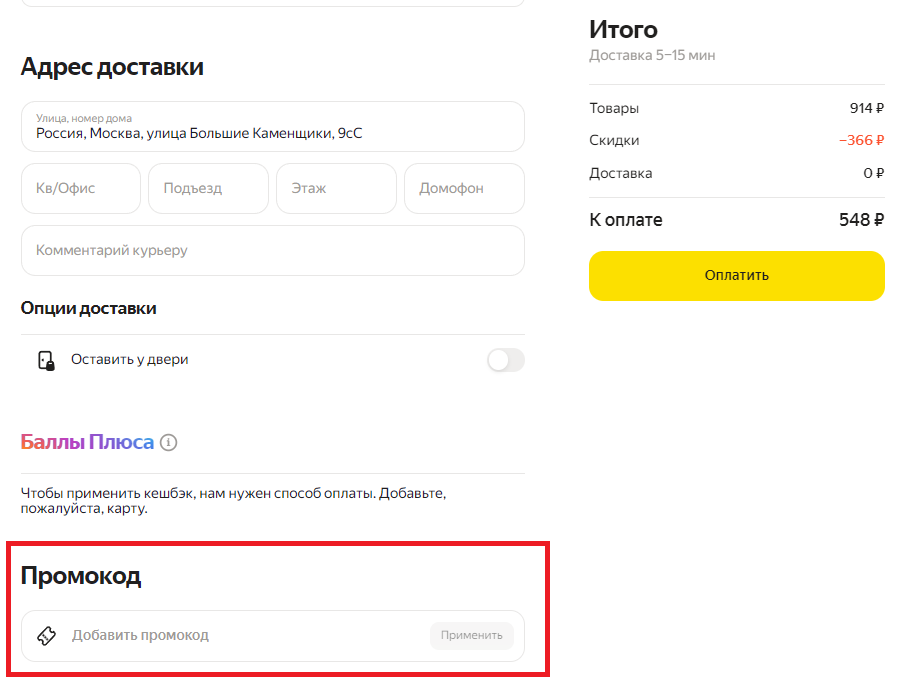The image size is (910, 685).
Task: Click the Кв/Офис input field
Action: click(x=81, y=188)
